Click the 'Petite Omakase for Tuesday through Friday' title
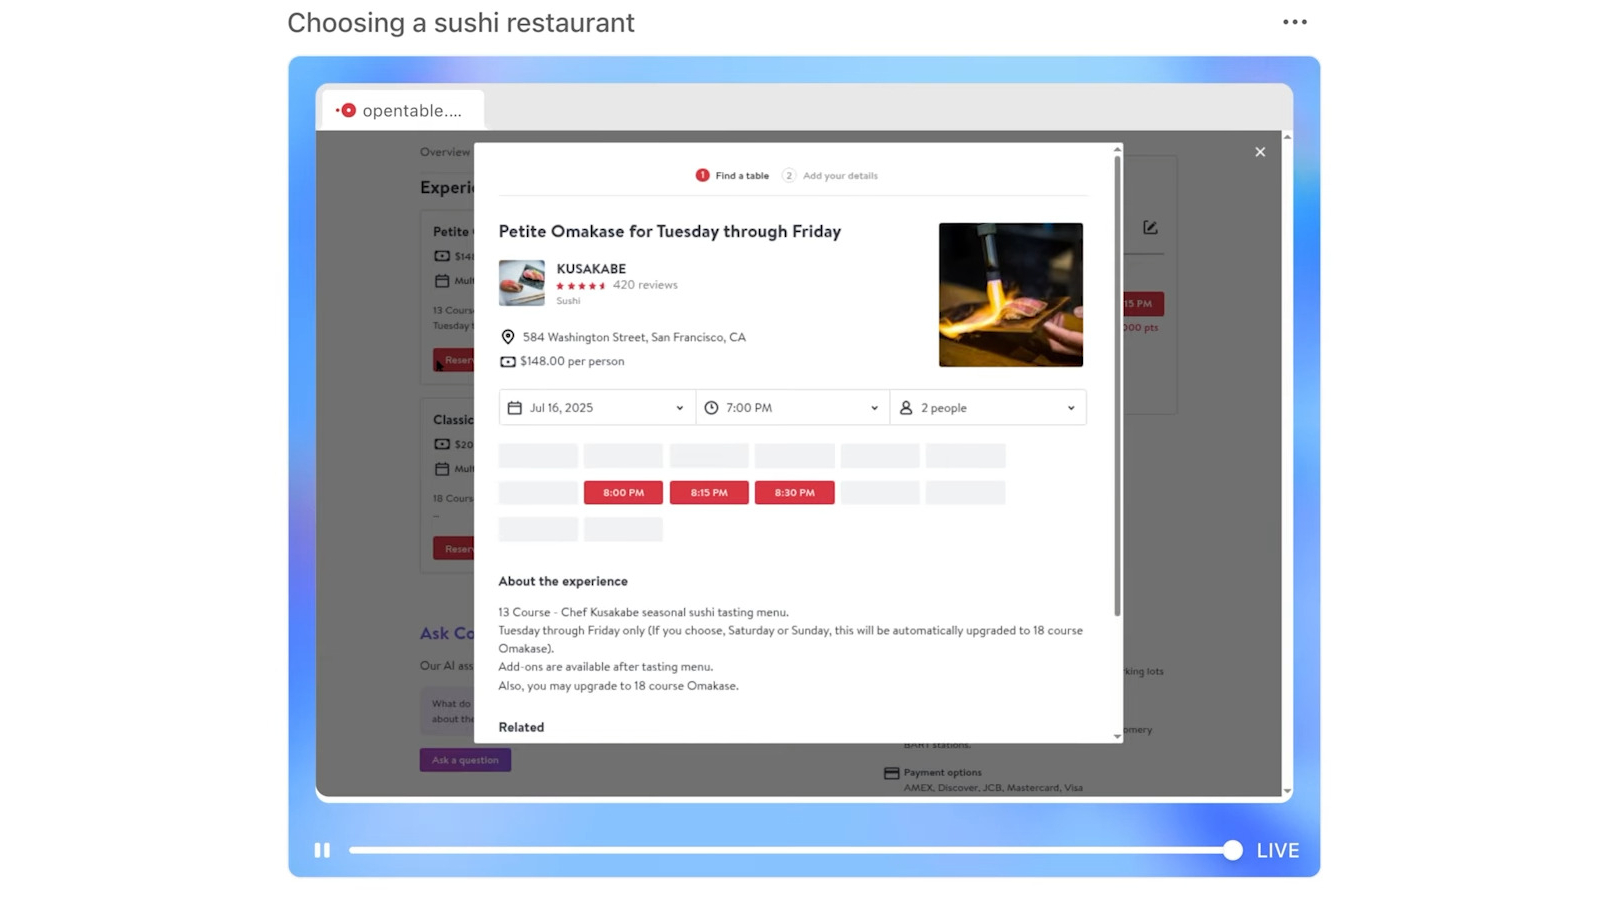This screenshot has width=1600, height=900. (x=670, y=231)
